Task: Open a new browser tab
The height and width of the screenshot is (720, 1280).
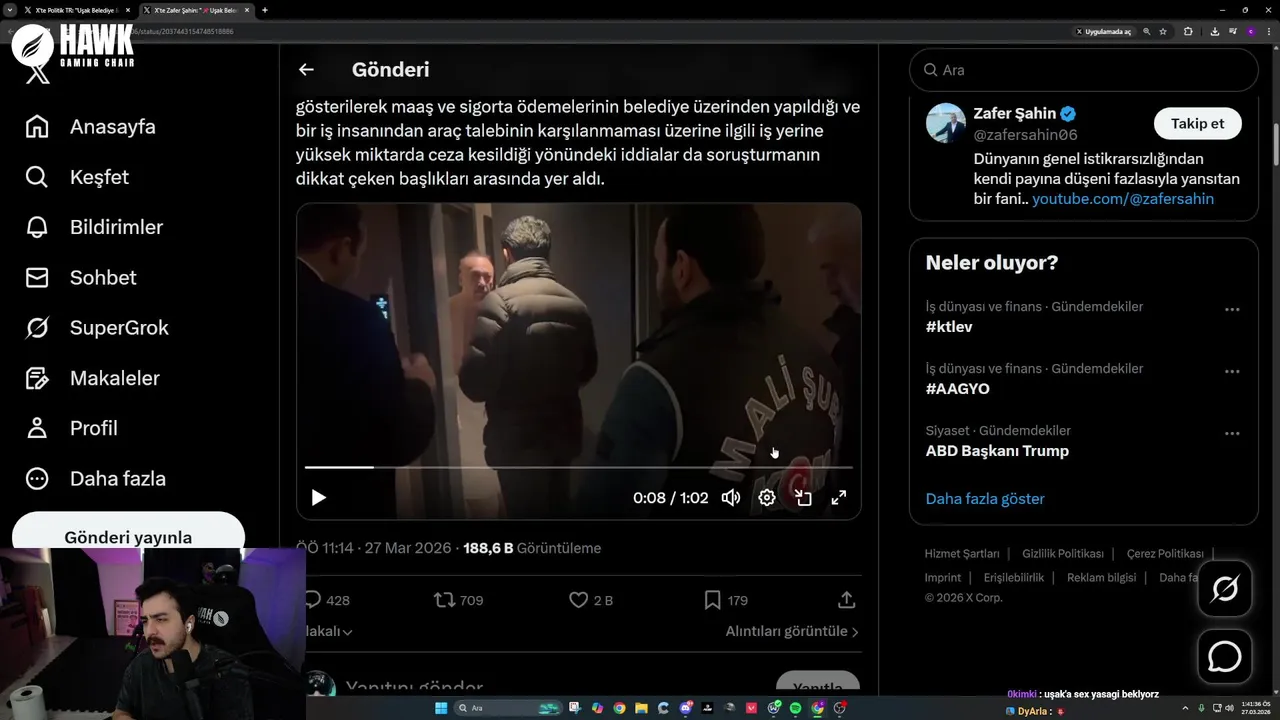Action: (265, 10)
